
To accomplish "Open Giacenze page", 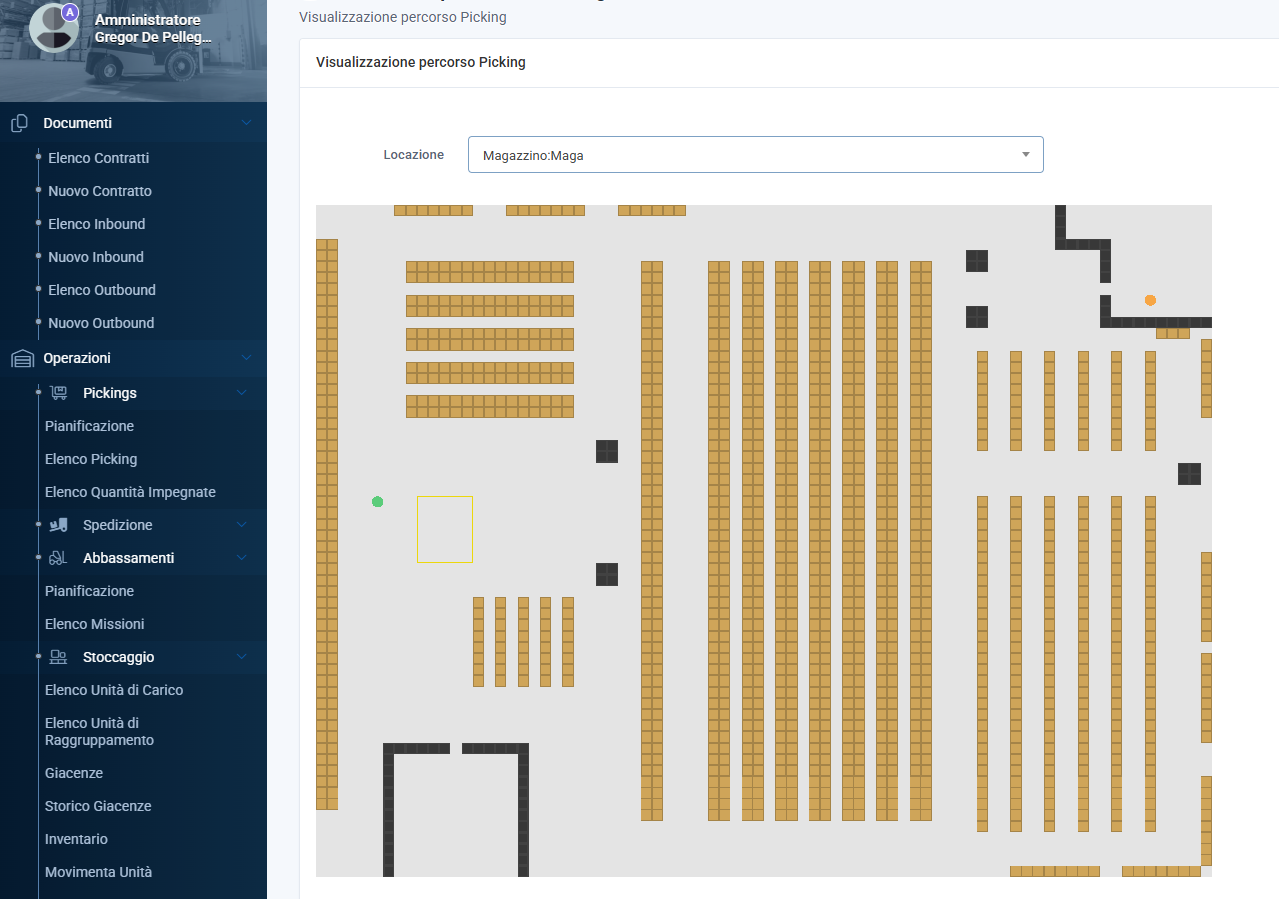I will [x=74, y=773].
